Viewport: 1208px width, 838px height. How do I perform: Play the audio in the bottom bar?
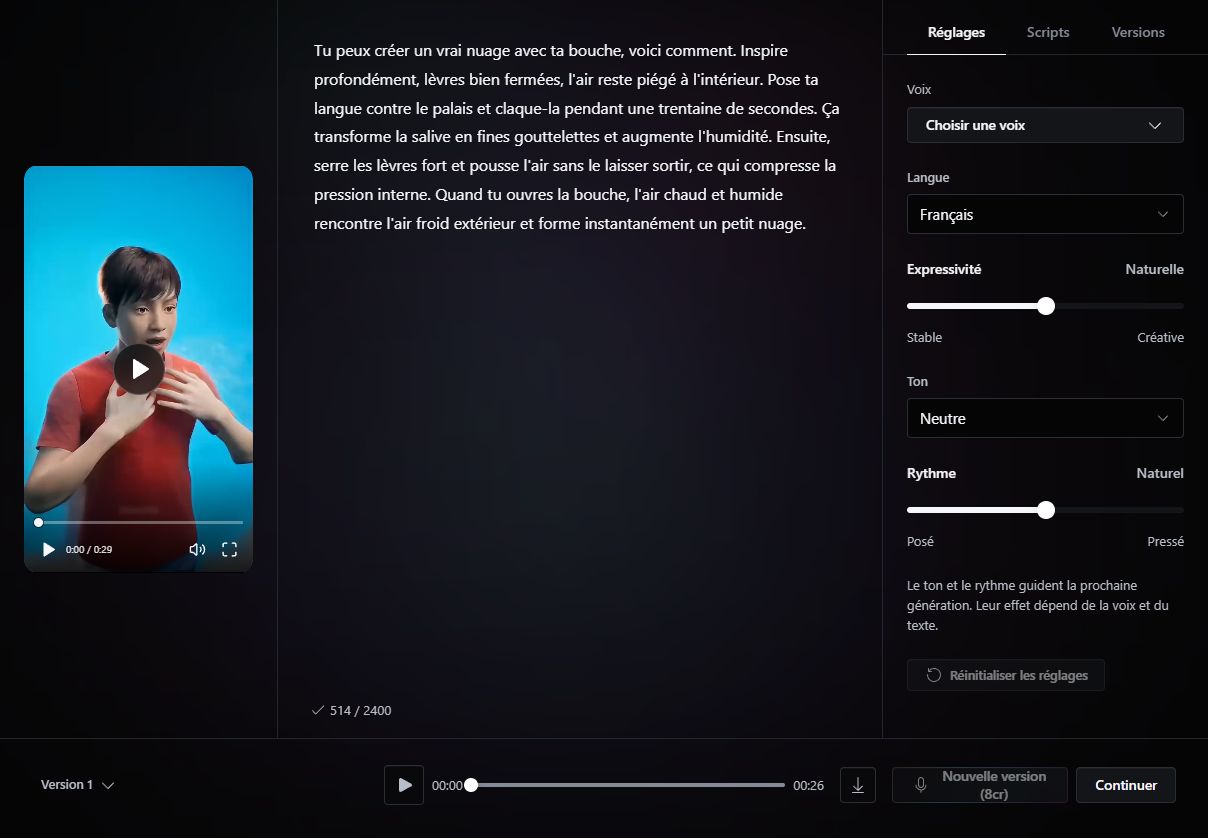[404, 785]
